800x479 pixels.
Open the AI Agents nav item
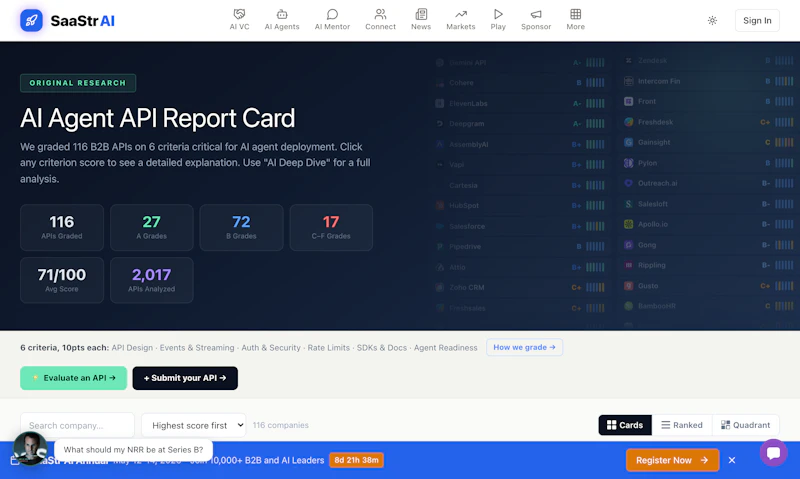[x=282, y=20]
